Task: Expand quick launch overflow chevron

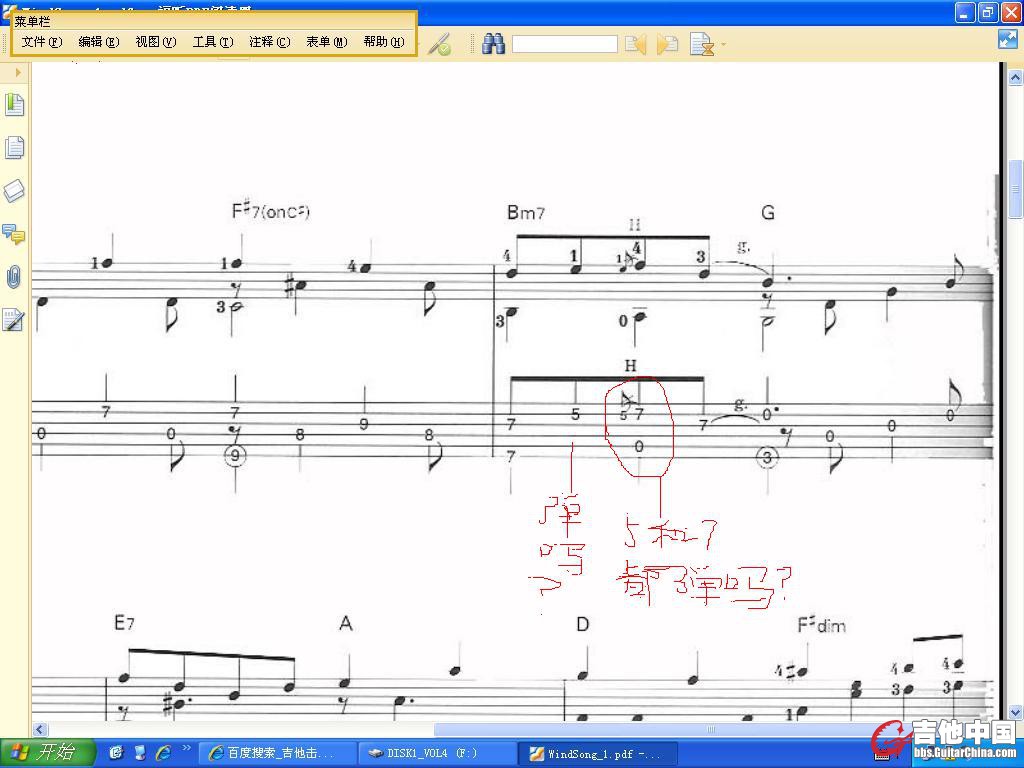Action: tap(186, 747)
